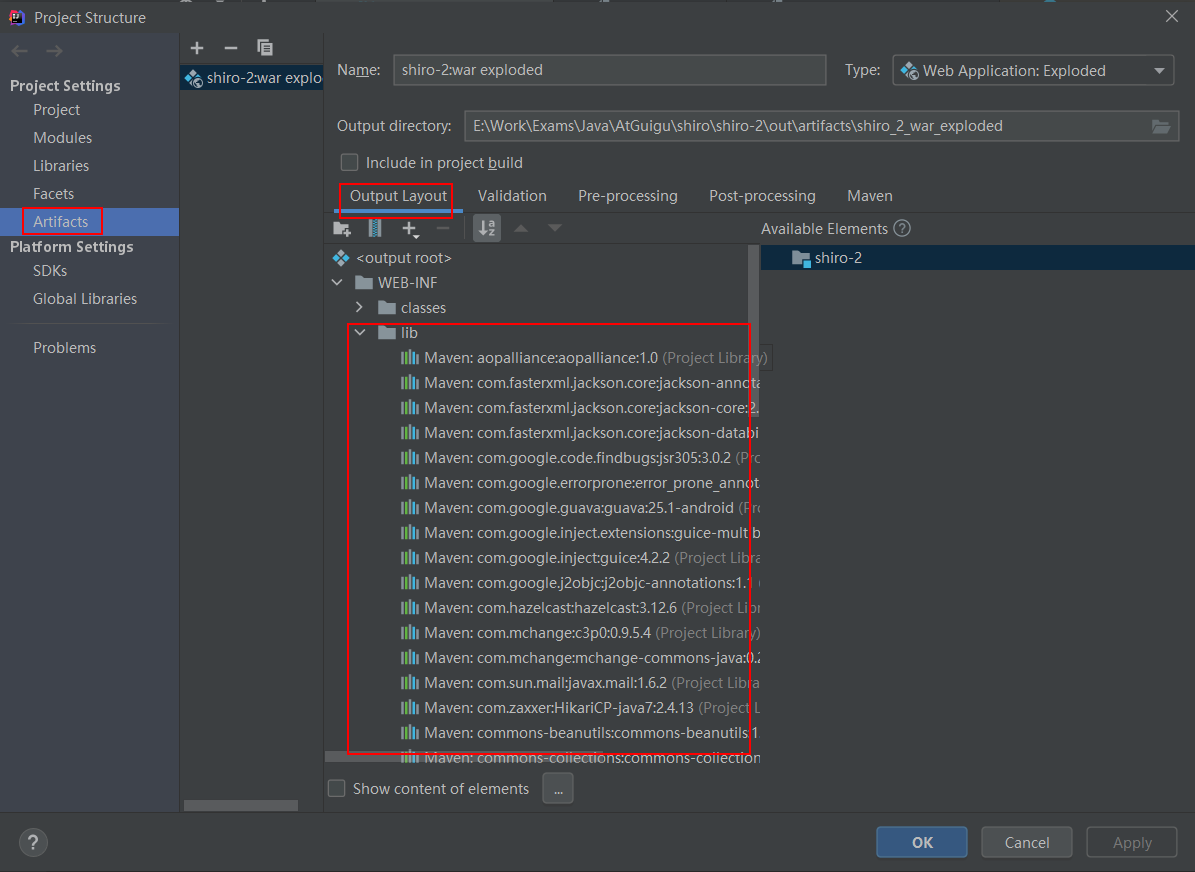Image resolution: width=1195 pixels, height=872 pixels.
Task: Switch to Output Layout tab
Action: point(398,196)
